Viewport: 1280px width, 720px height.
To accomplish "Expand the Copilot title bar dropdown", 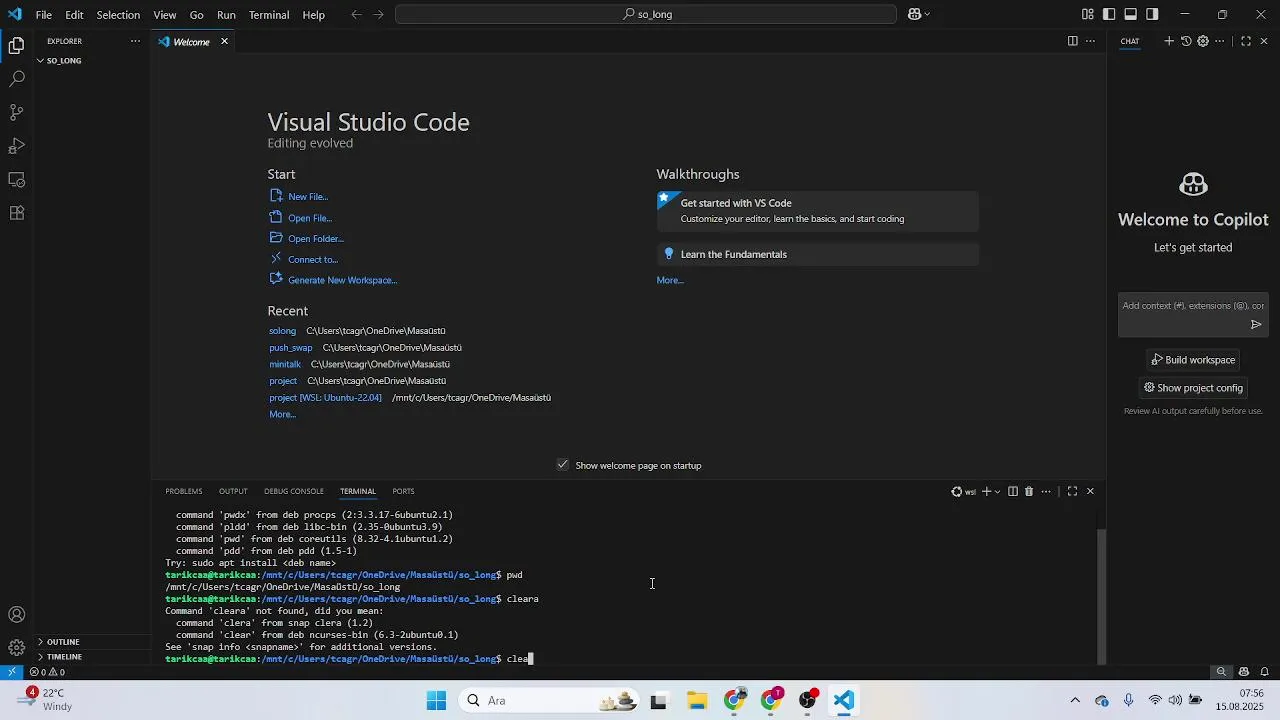I will click(x=927, y=14).
